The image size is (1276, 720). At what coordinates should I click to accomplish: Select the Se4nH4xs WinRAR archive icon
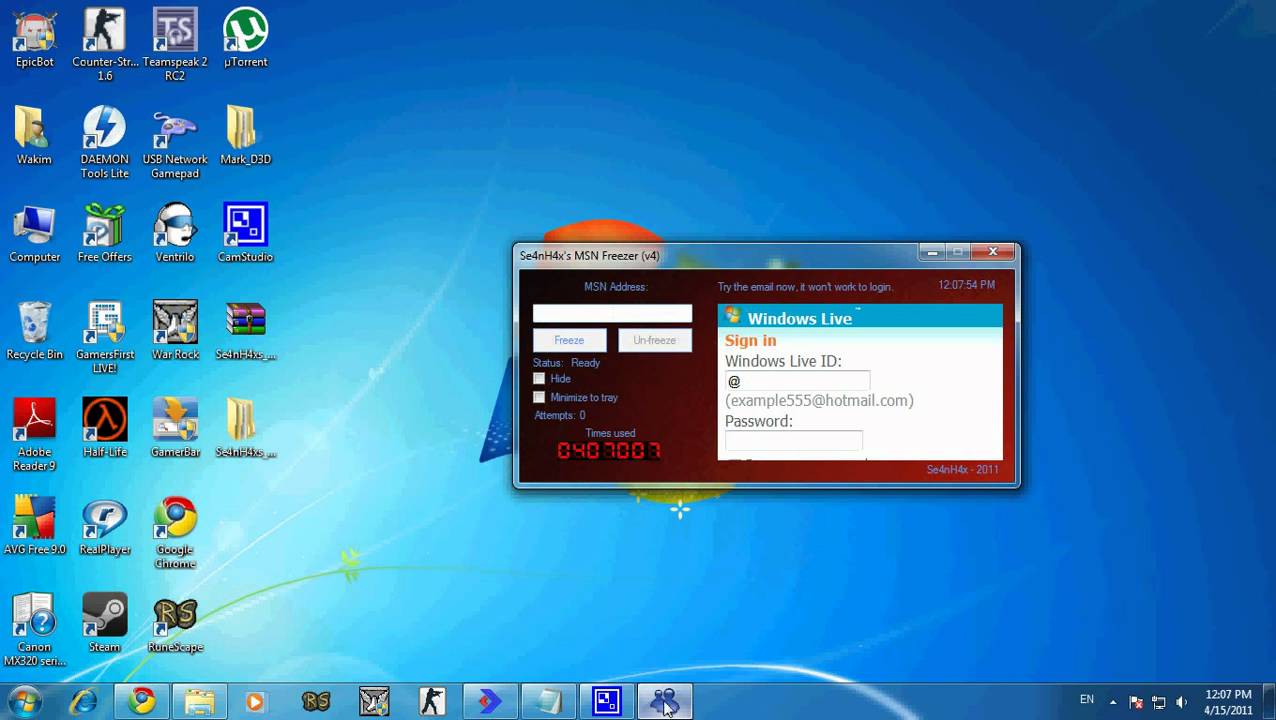pyautogui.click(x=245, y=331)
